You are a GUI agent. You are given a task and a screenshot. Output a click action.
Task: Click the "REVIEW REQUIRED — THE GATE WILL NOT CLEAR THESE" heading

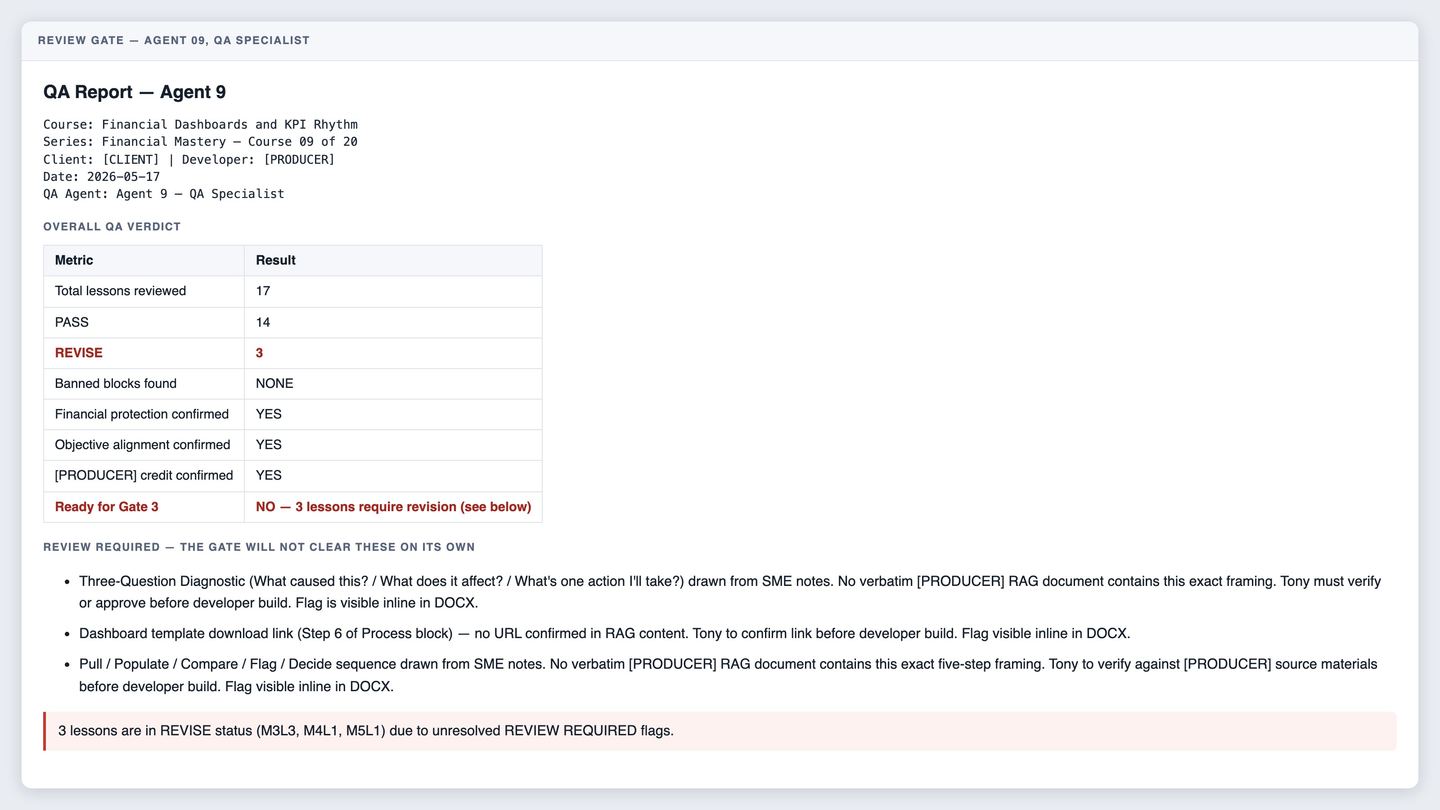259,548
